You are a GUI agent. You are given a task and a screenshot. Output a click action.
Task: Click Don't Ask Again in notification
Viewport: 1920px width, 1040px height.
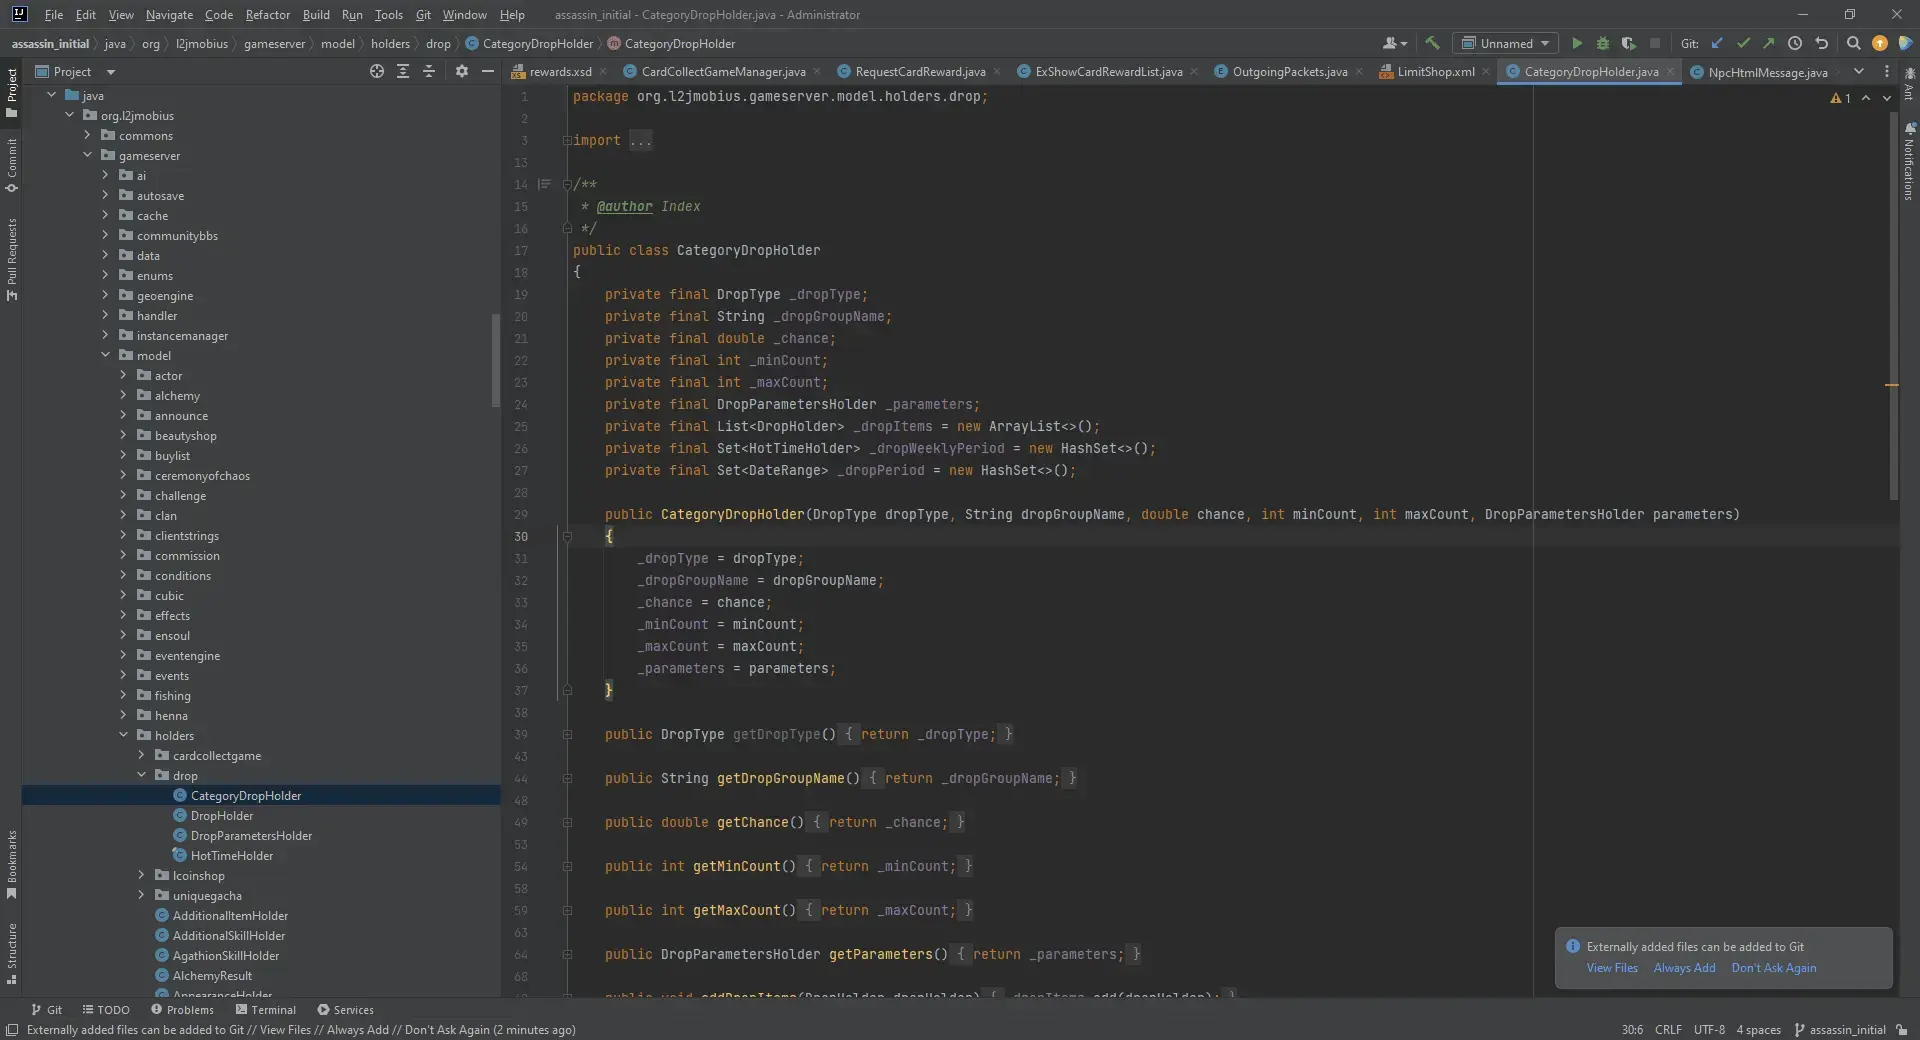[1774, 967]
